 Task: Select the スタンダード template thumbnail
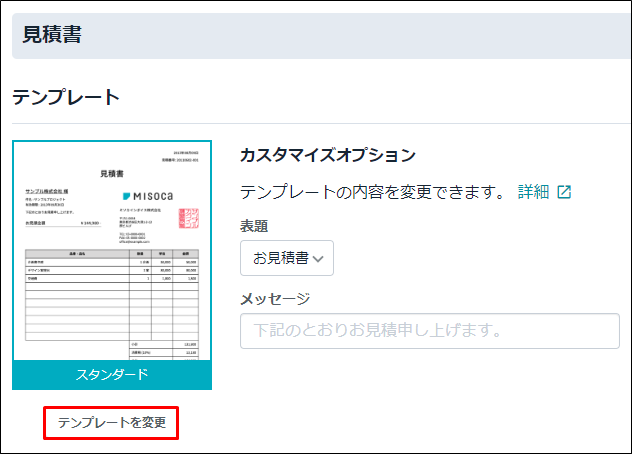coord(111,250)
